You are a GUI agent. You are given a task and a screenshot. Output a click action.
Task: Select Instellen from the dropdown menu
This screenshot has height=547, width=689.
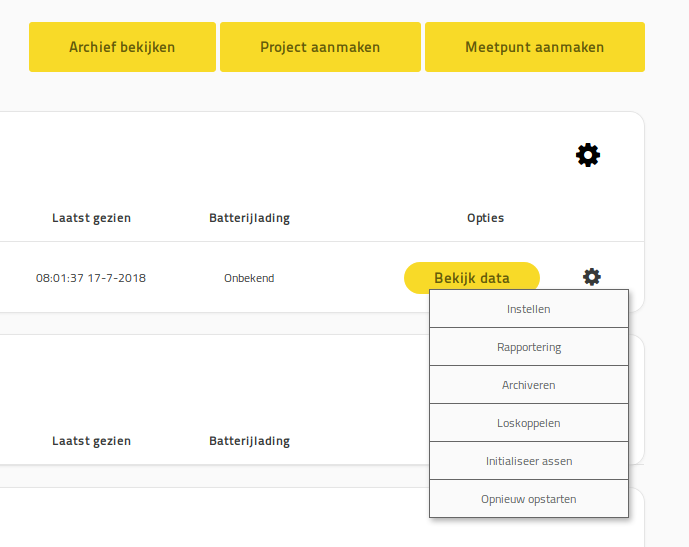(x=528, y=309)
